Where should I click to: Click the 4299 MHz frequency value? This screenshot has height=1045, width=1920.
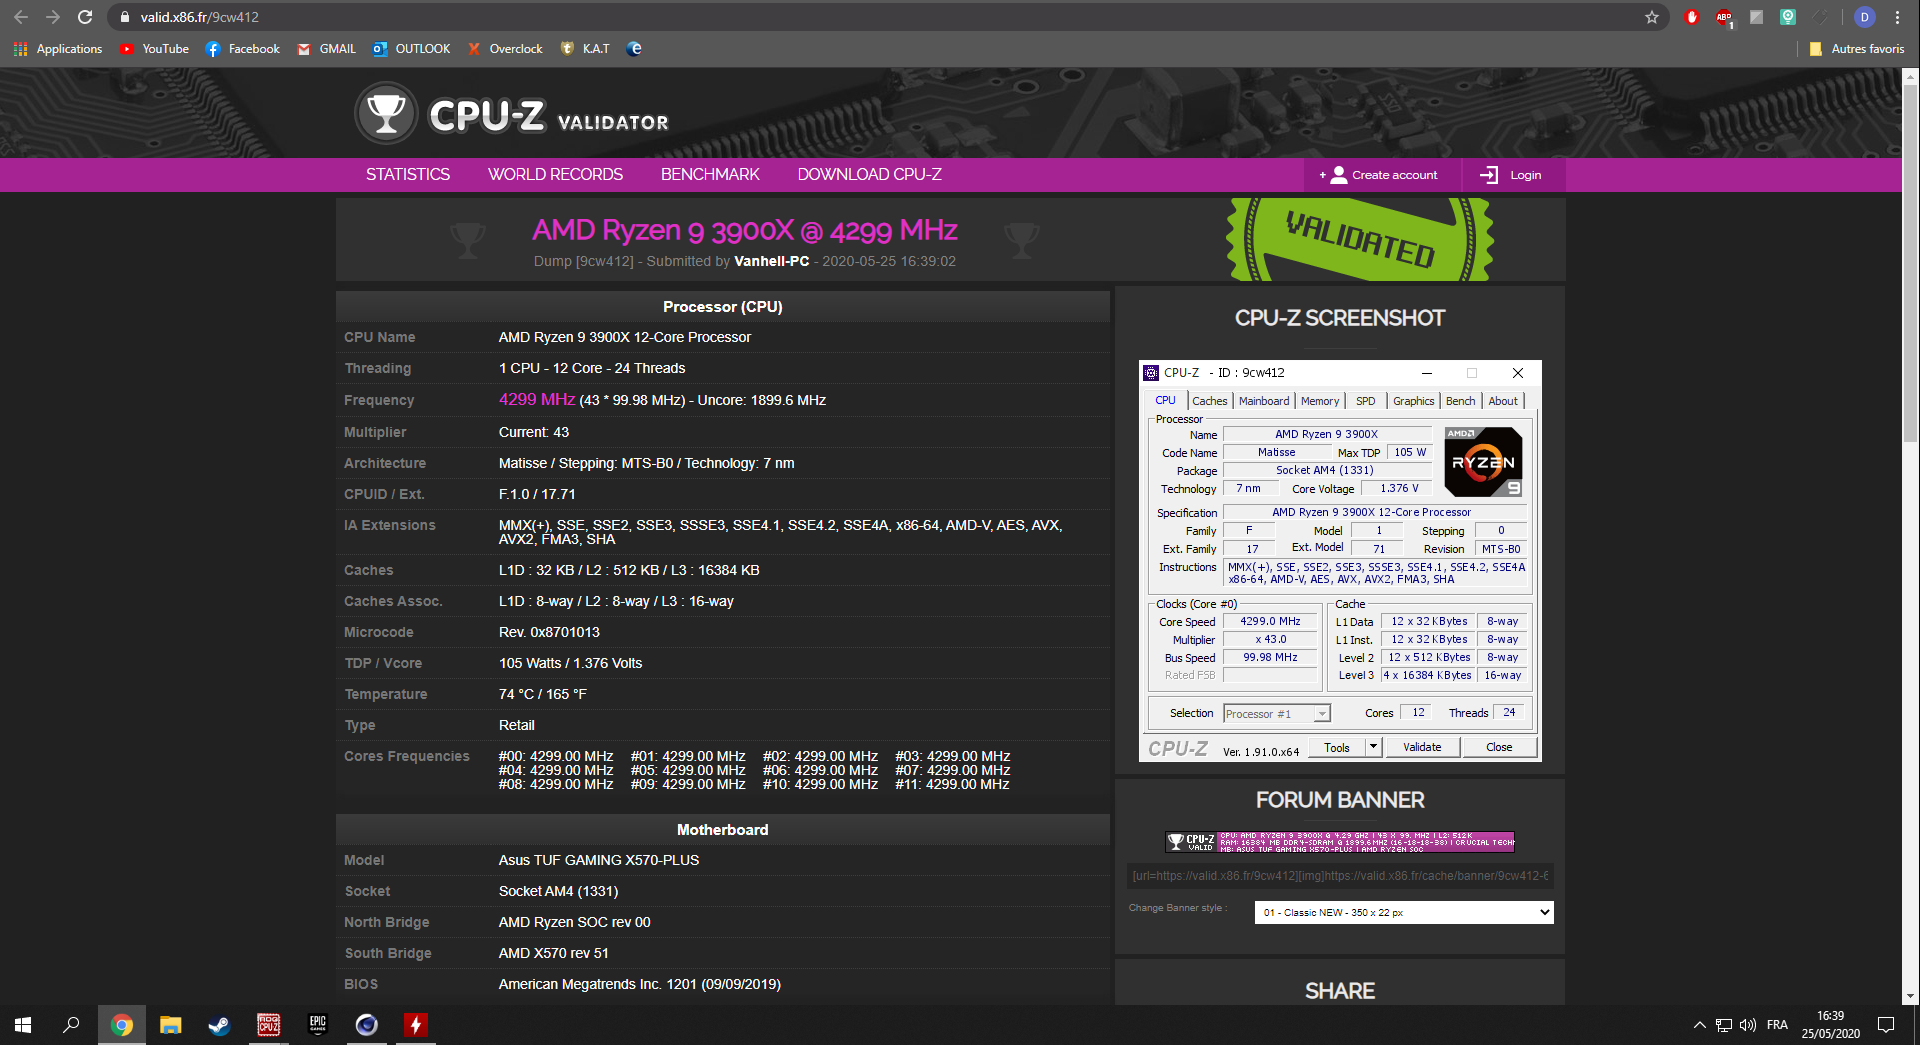[537, 399]
